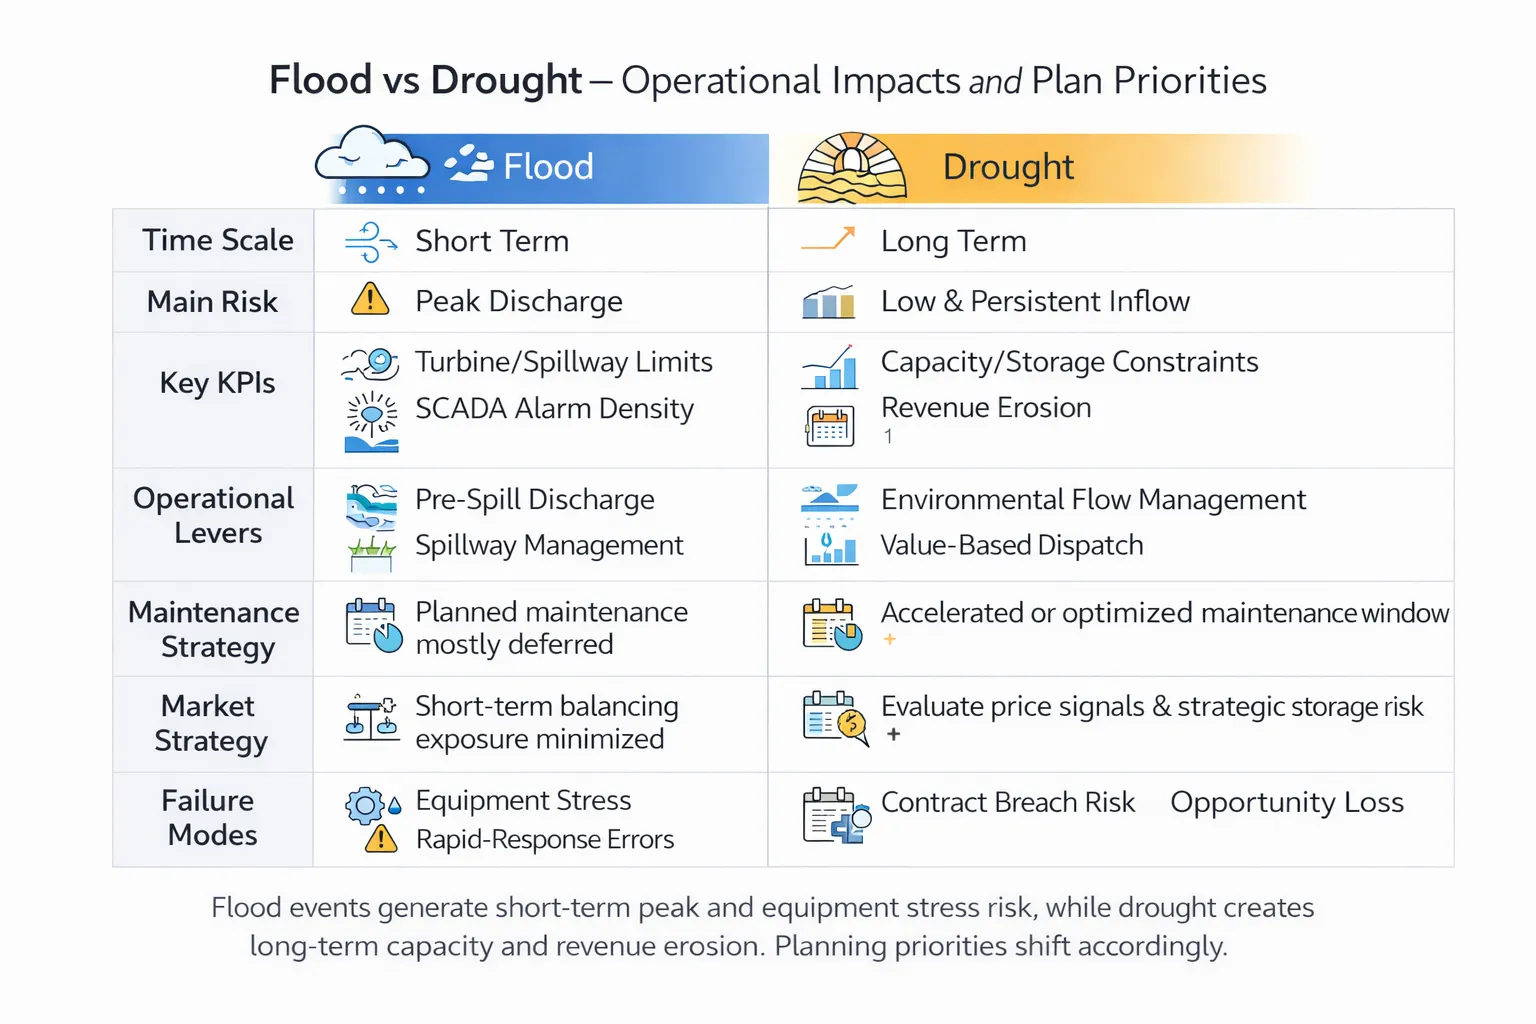Click the sun over waves Drought icon
Image resolution: width=1536 pixels, height=1024 pixels.
coord(852,168)
